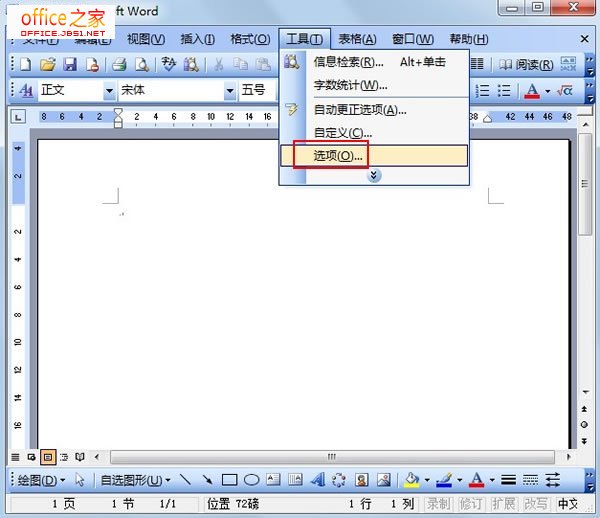
Task: Switch to Normal view button
Action: click(15, 457)
